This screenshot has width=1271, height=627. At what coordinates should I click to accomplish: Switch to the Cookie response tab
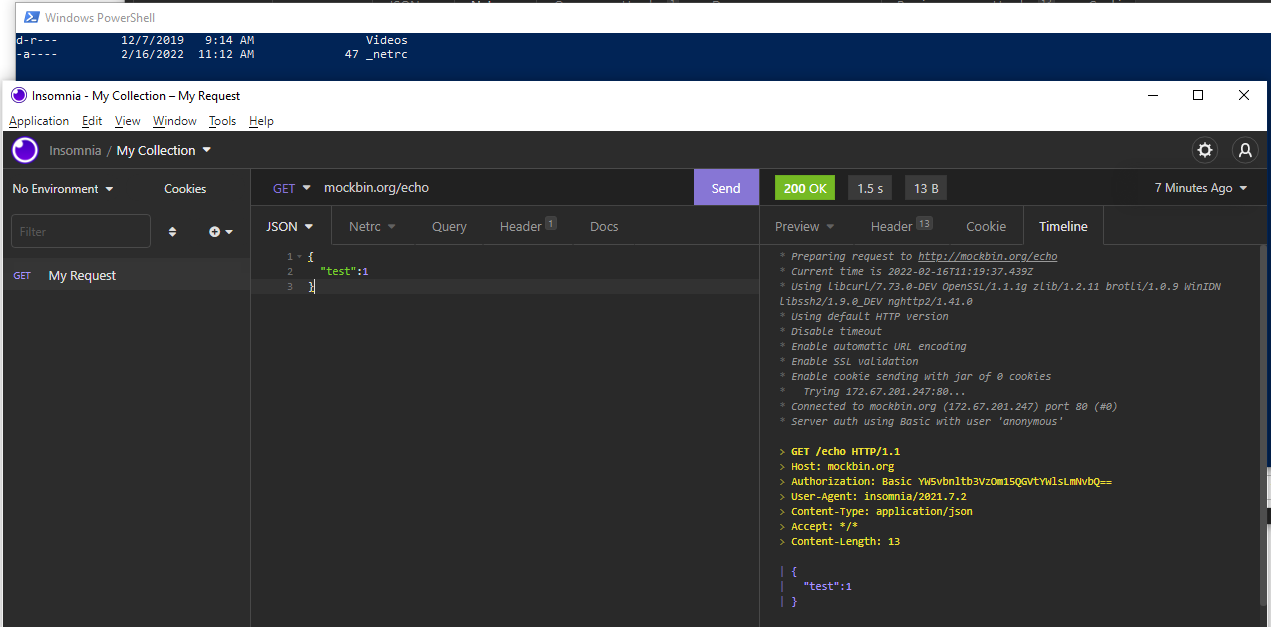click(986, 226)
